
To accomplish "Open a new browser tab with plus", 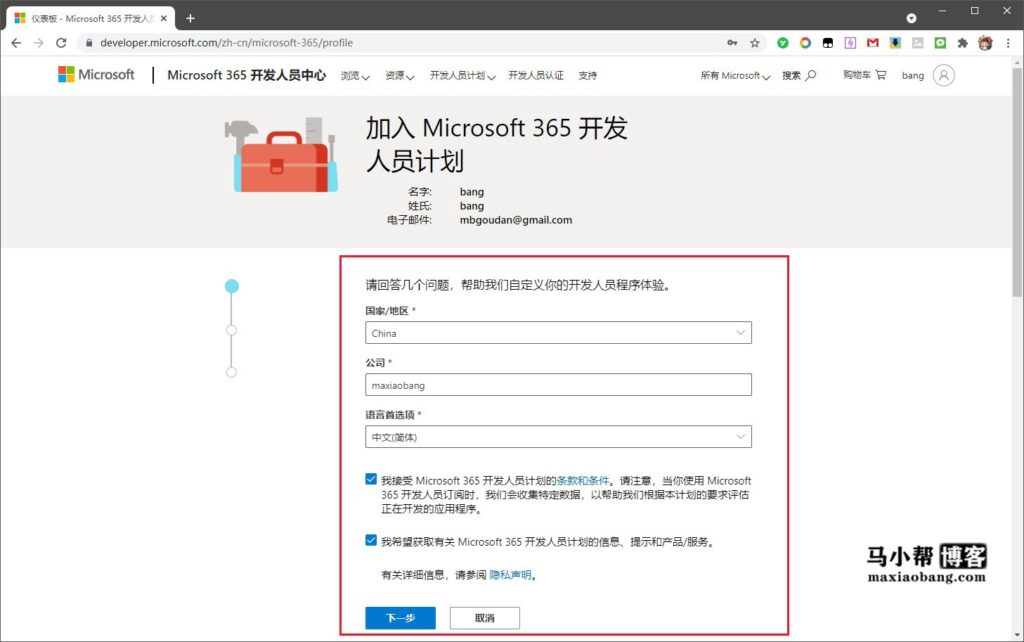I will click(x=190, y=18).
